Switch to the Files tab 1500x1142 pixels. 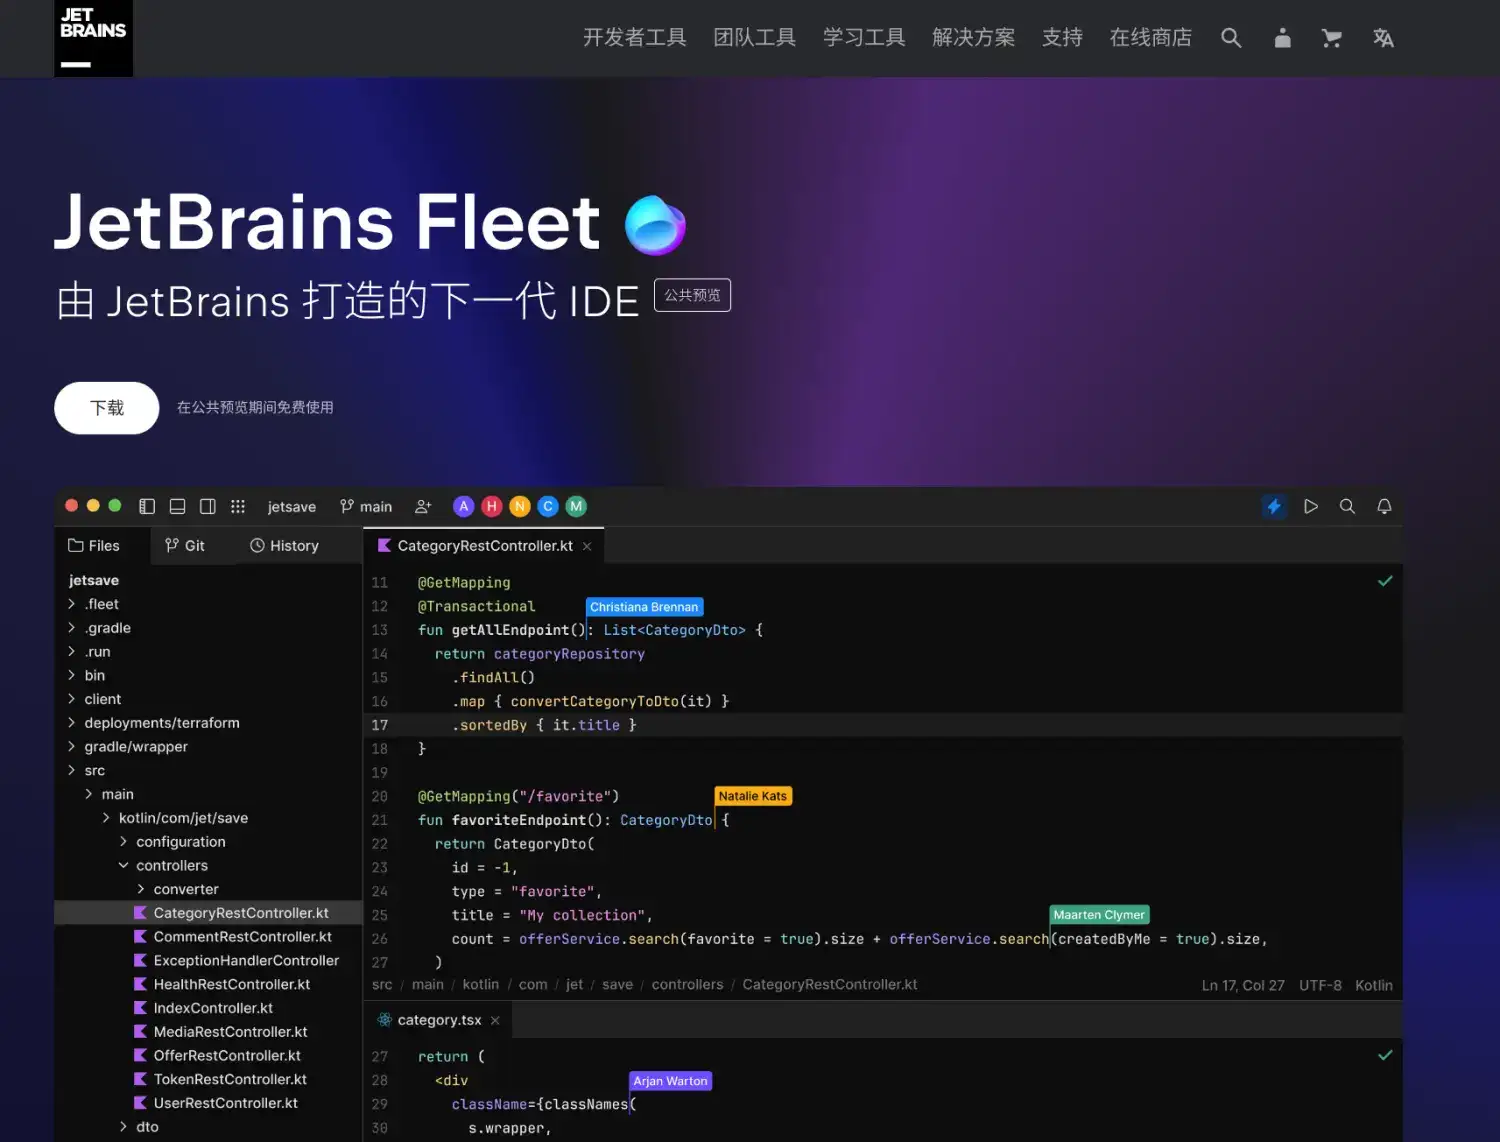pos(94,545)
